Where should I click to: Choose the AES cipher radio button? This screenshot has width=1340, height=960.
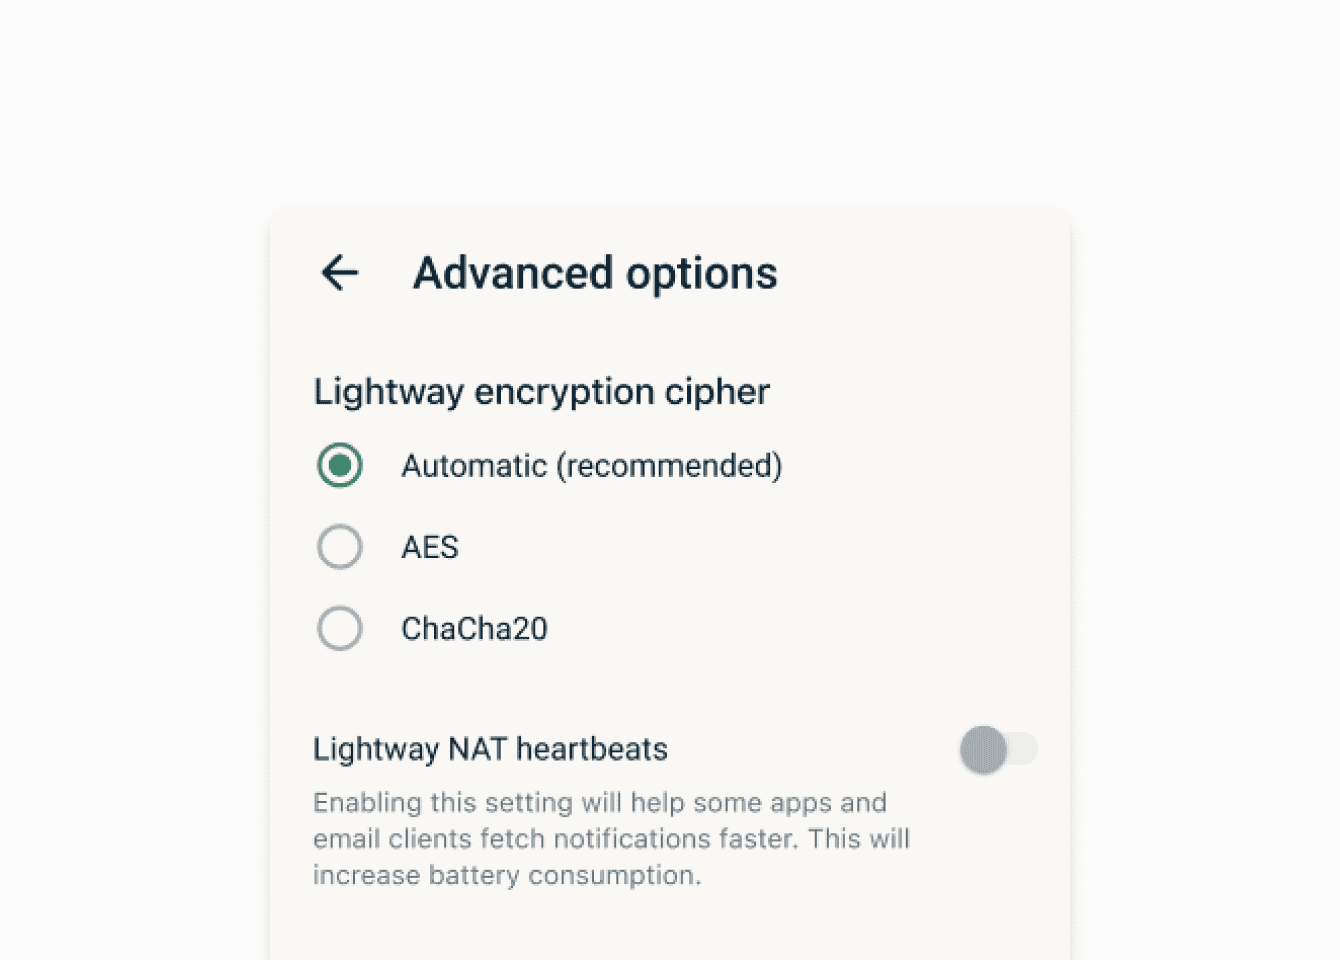pyautogui.click(x=340, y=547)
